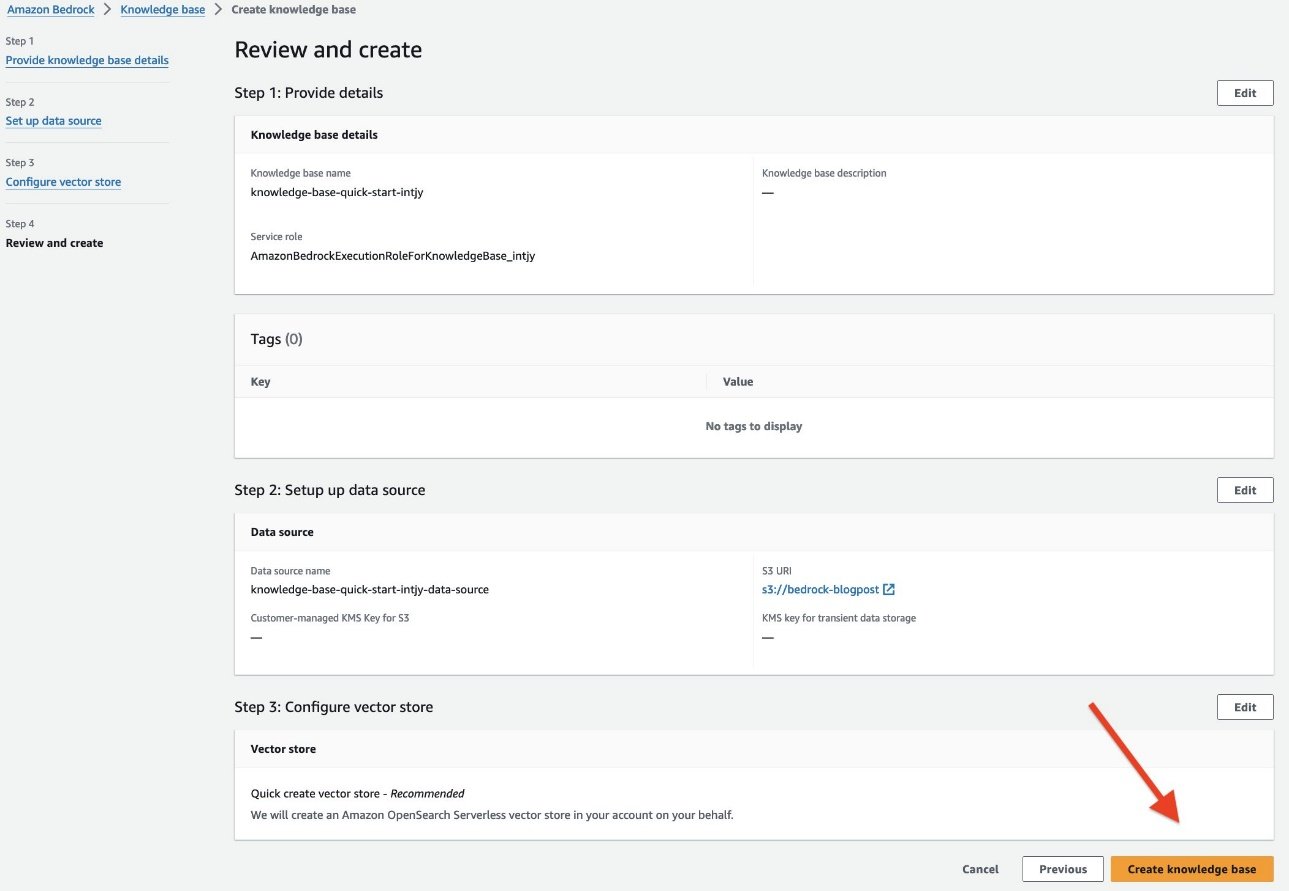This screenshot has height=891, width=1289.
Task: Click 'Customer-managed KMS Key for S3' label
Action: click(x=330, y=618)
